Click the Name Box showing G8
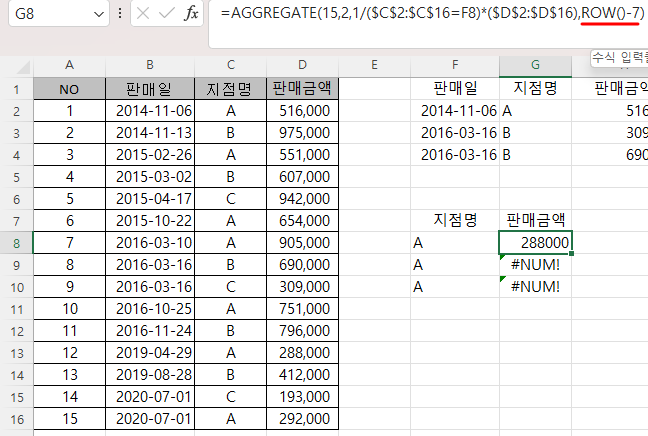The image size is (648, 436). pyautogui.click(x=59, y=14)
